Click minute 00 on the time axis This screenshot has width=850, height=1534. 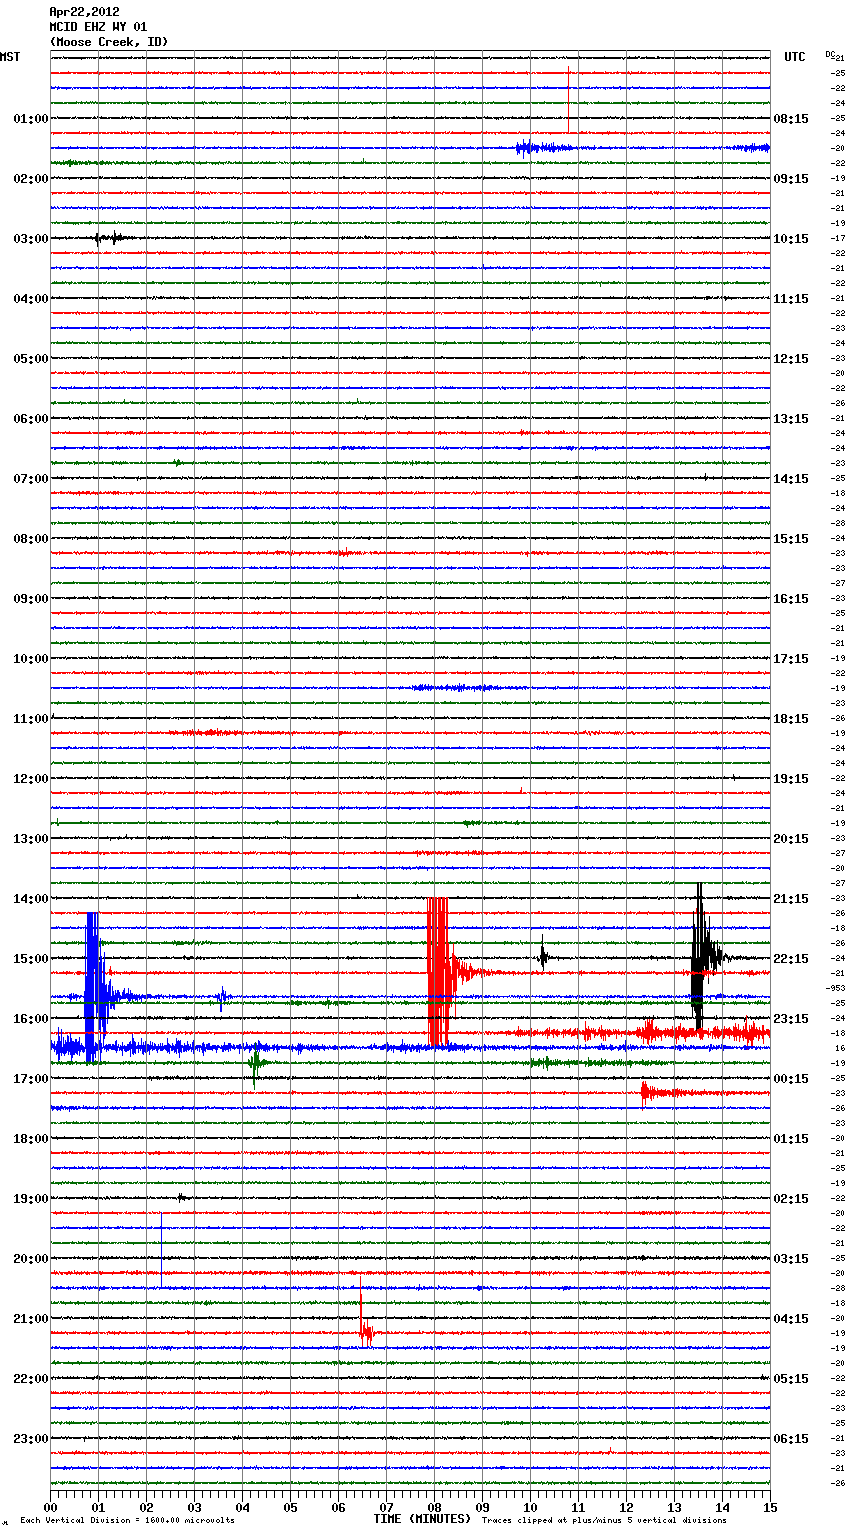point(51,1507)
